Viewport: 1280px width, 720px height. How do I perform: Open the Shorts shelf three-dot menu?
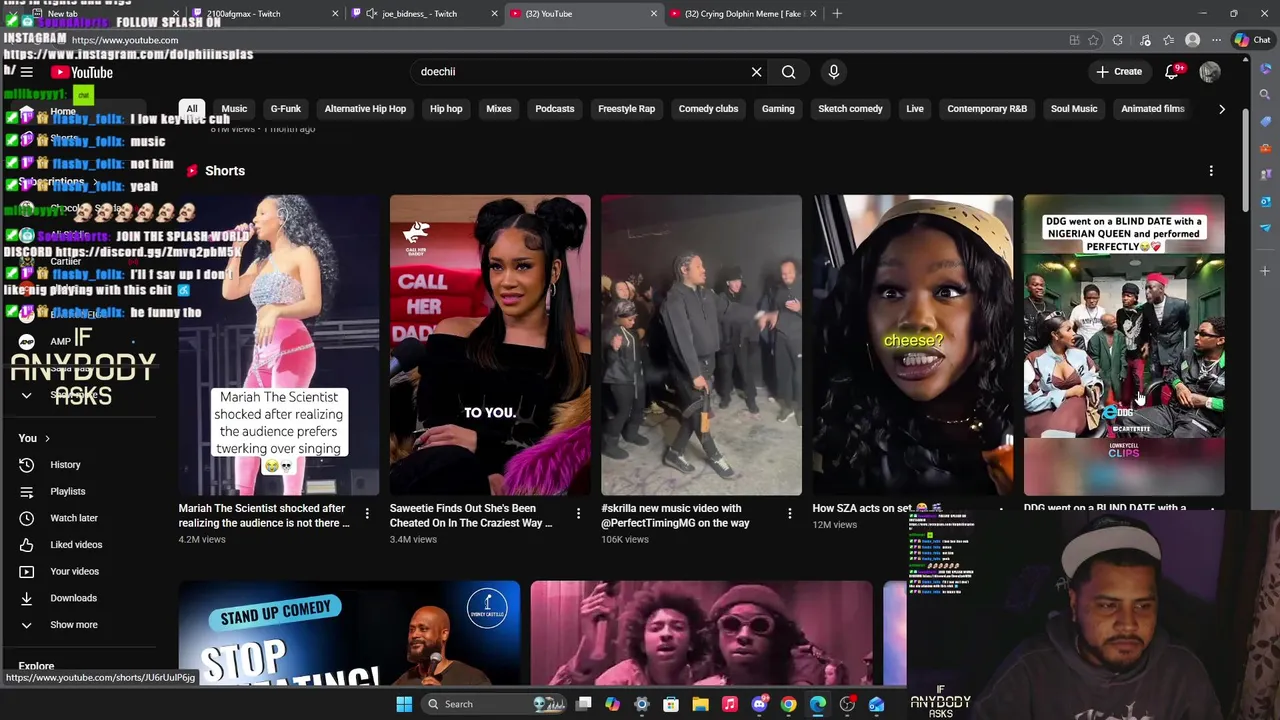click(1211, 171)
